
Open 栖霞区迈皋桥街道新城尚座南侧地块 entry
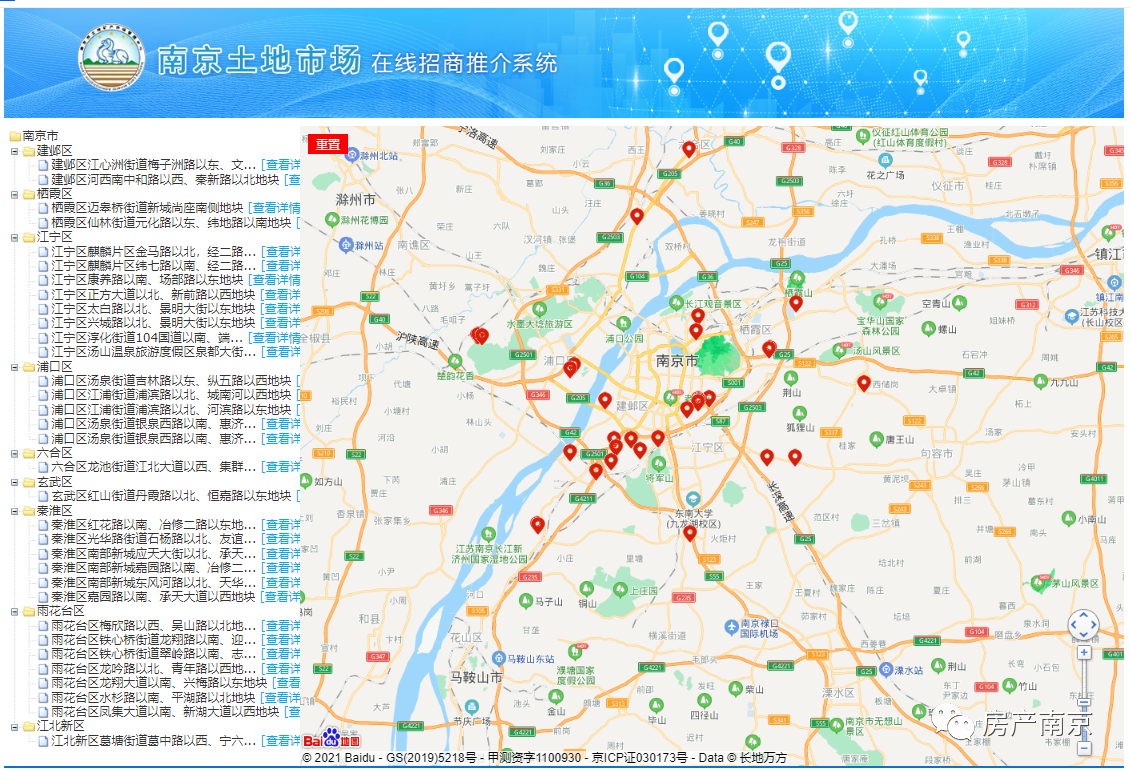point(149,208)
